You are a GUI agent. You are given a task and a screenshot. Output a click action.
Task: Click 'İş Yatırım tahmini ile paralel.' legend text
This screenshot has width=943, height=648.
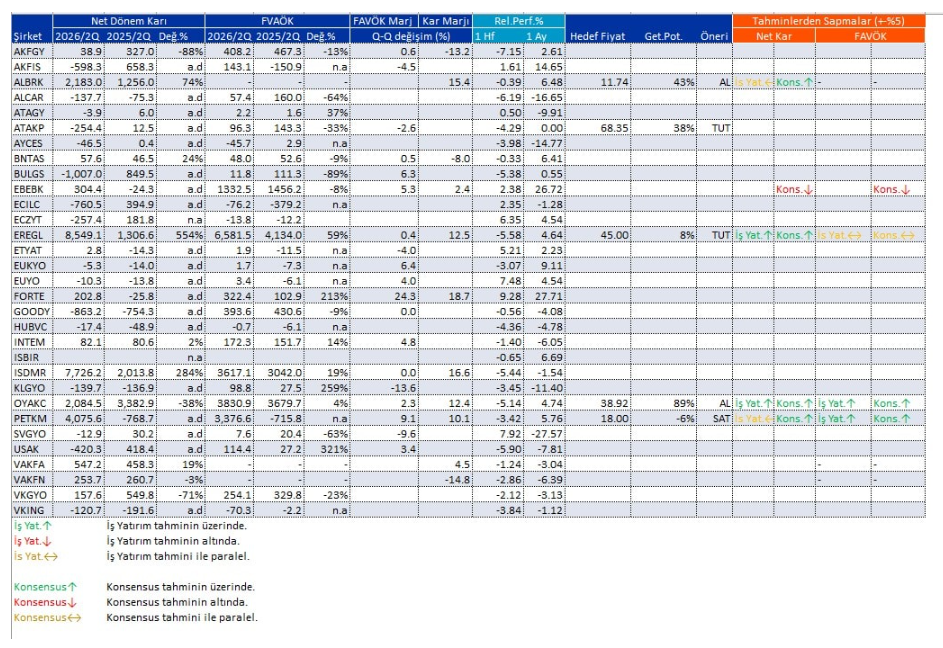tap(177, 556)
